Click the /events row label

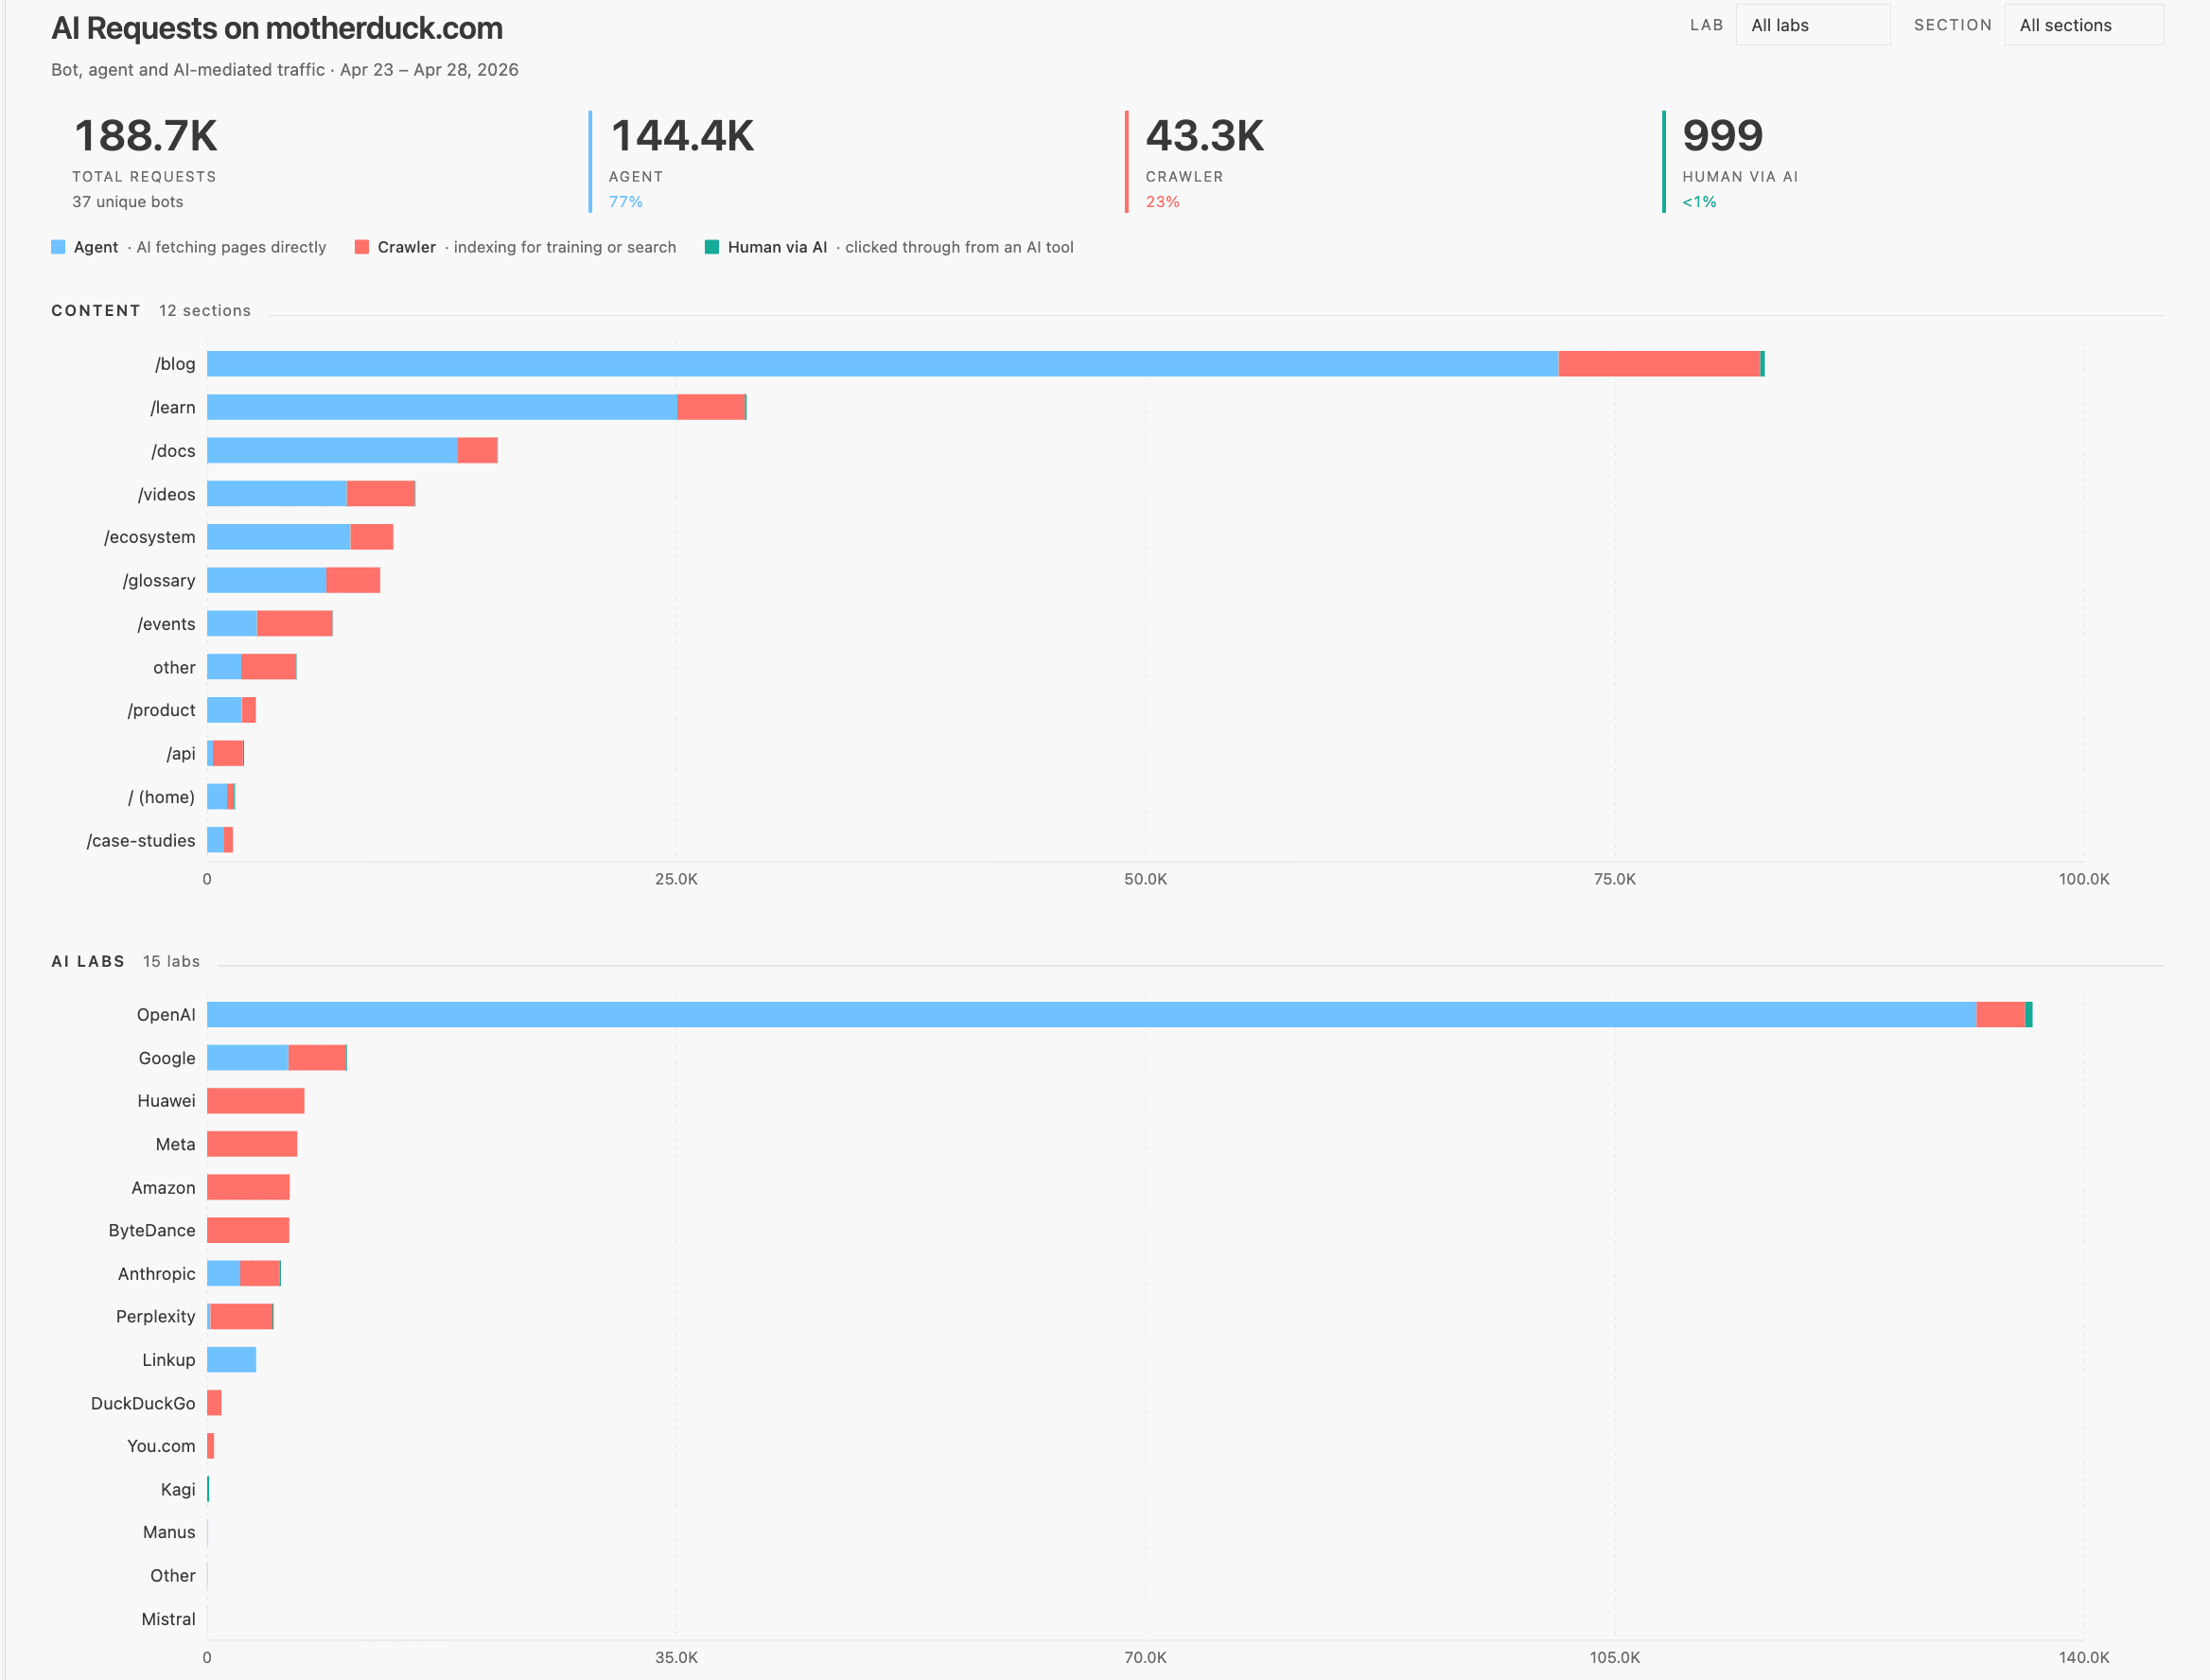pyautogui.click(x=166, y=625)
